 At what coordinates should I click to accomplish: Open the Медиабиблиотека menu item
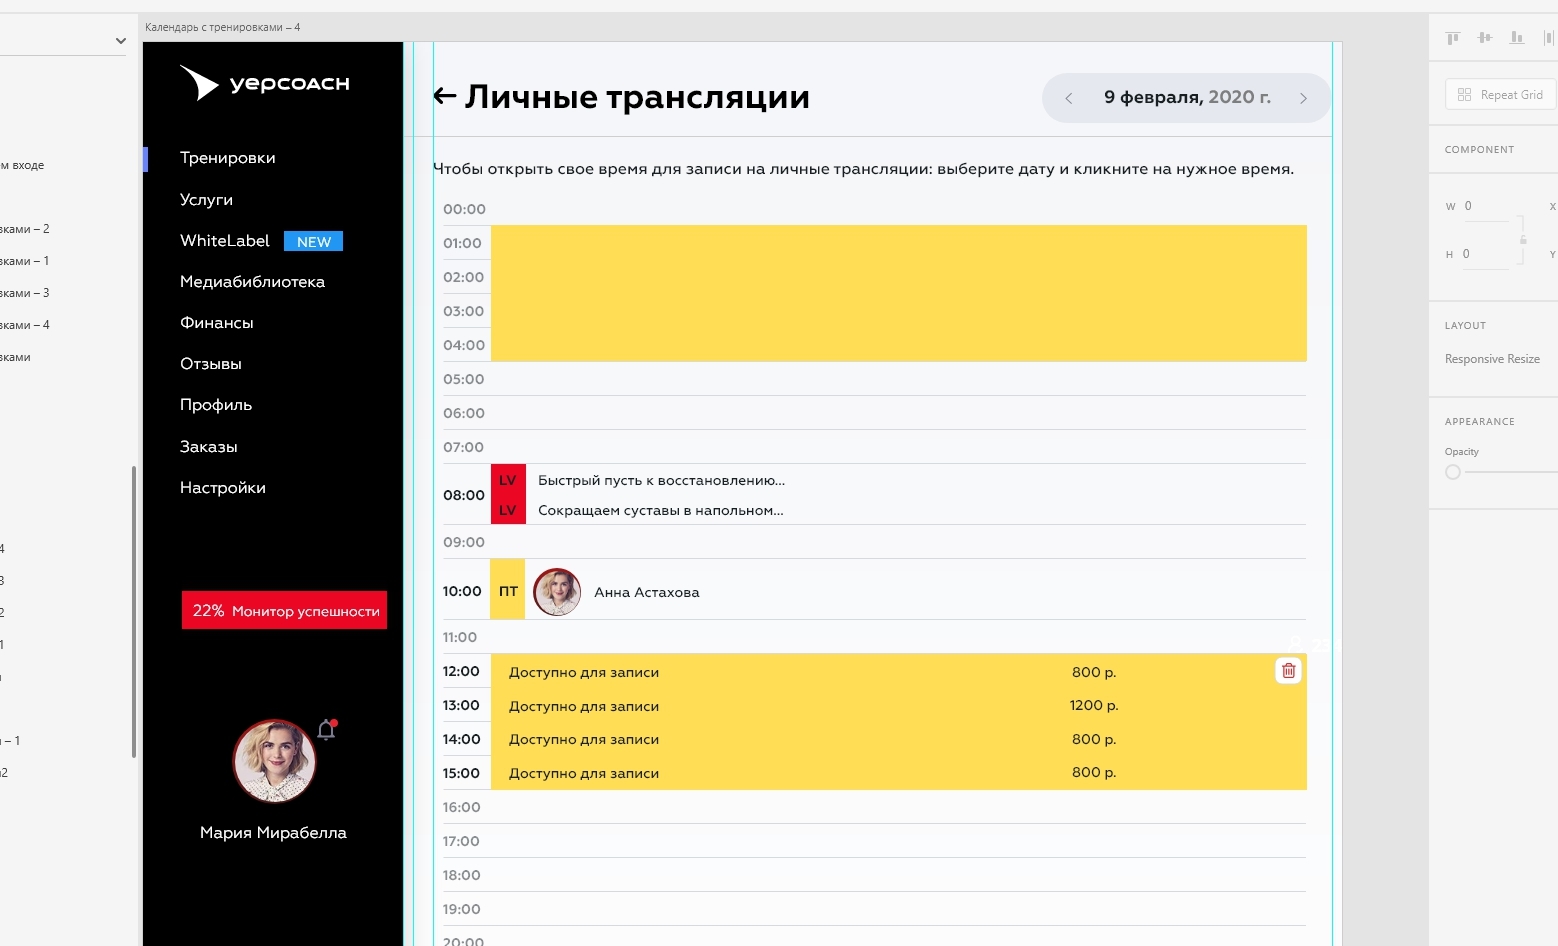tap(252, 282)
